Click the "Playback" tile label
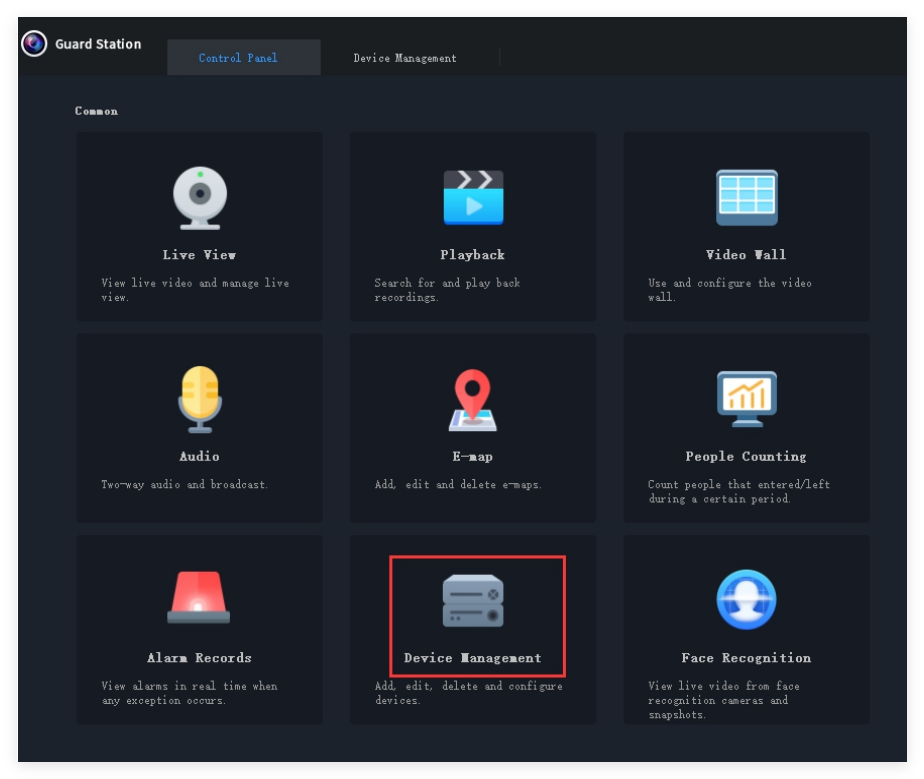The height and width of the screenshot is (779, 924). (473, 255)
